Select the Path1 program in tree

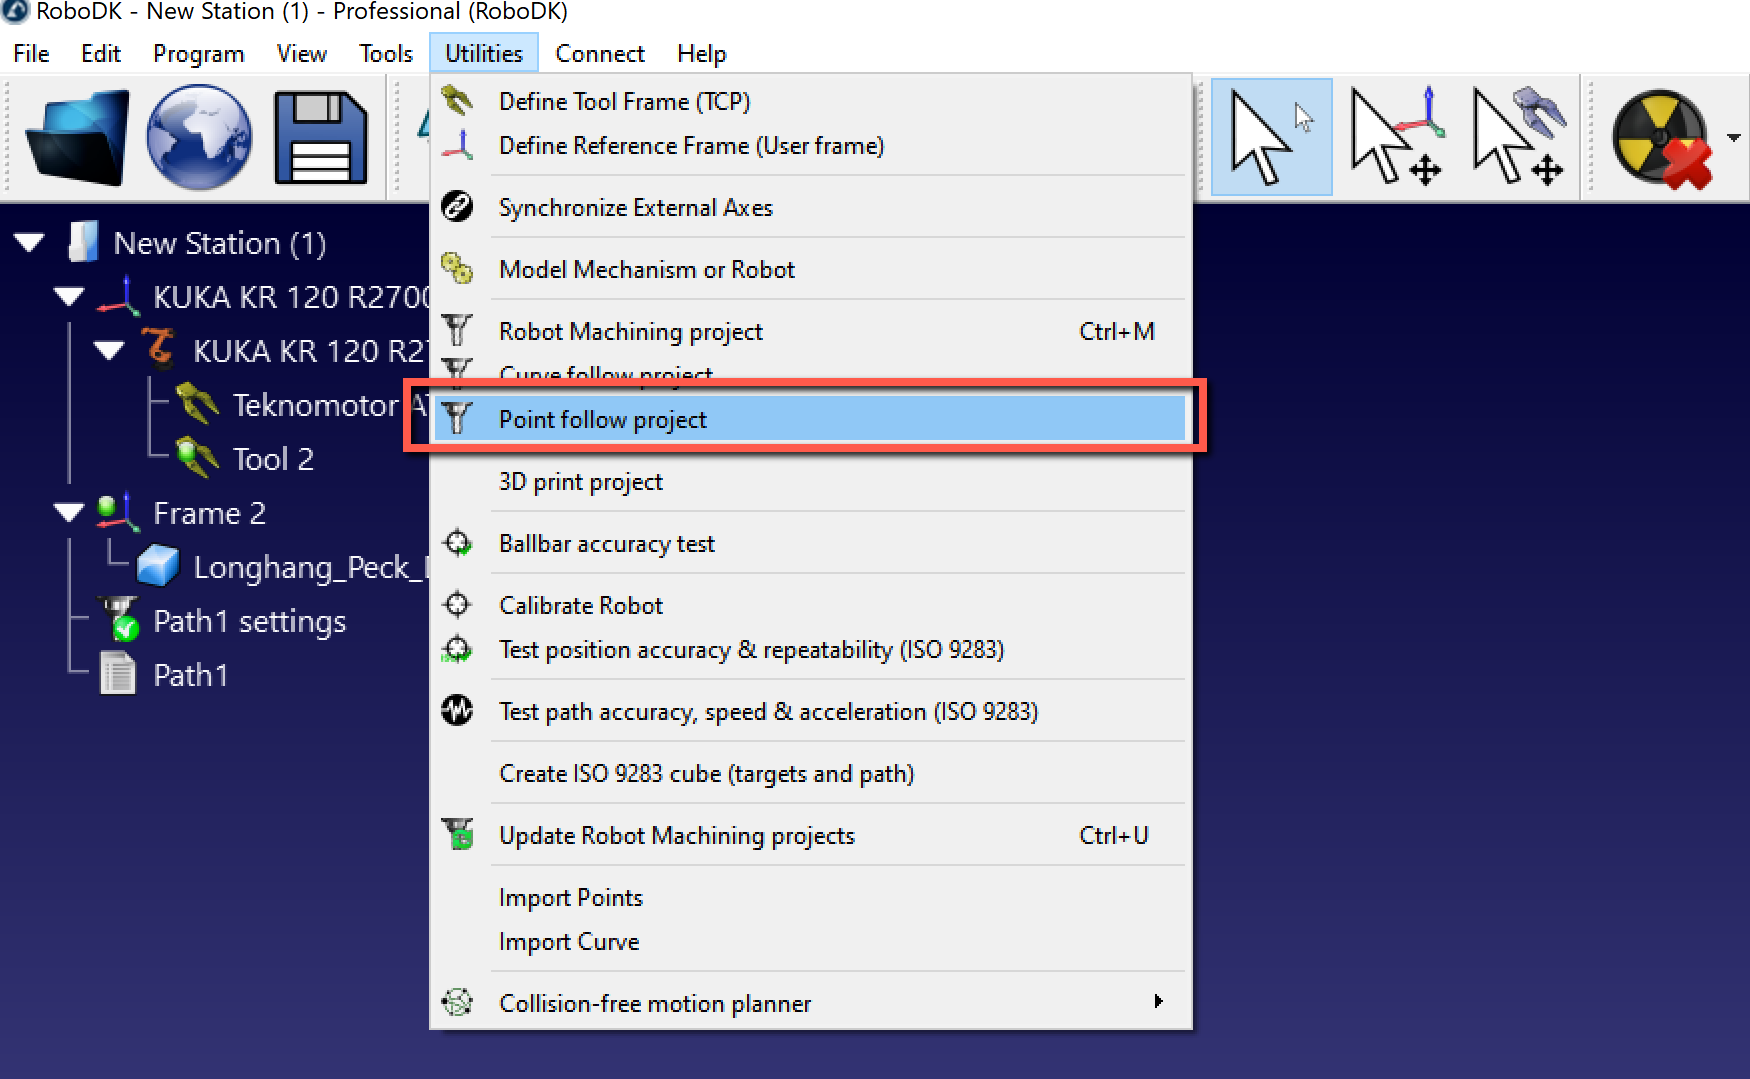pyautogui.click(x=190, y=675)
